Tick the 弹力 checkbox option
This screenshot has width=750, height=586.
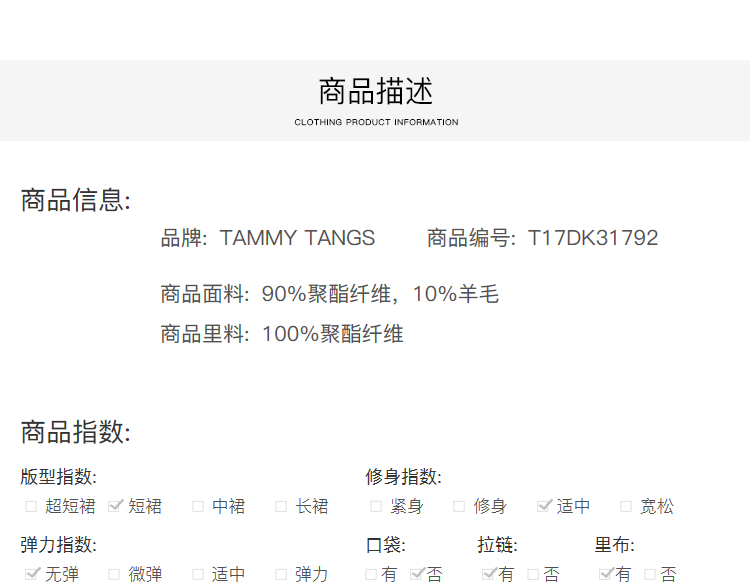tap(282, 574)
